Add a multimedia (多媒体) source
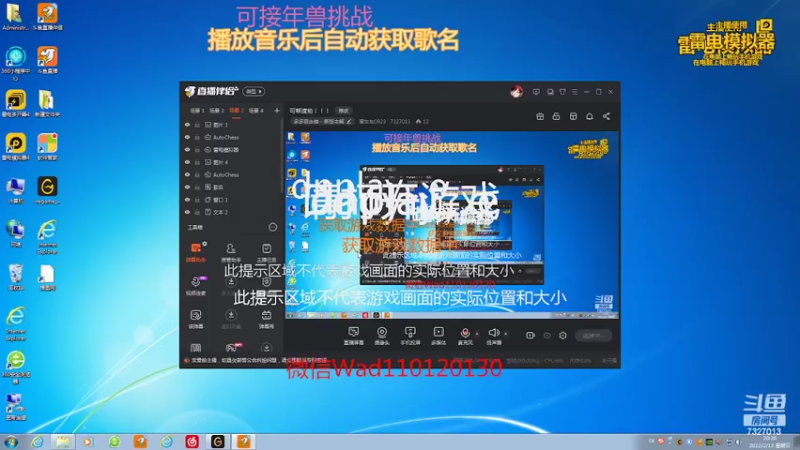The height and width of the screenshot is (450, 800). point(439,332)
